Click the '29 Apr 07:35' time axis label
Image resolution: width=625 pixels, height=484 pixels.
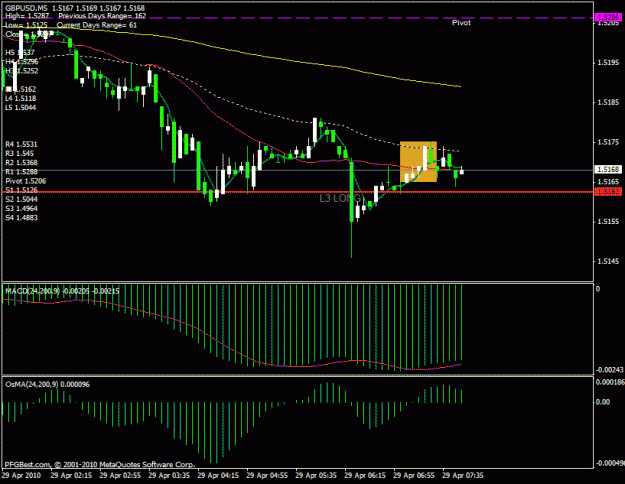click(463, 475)
